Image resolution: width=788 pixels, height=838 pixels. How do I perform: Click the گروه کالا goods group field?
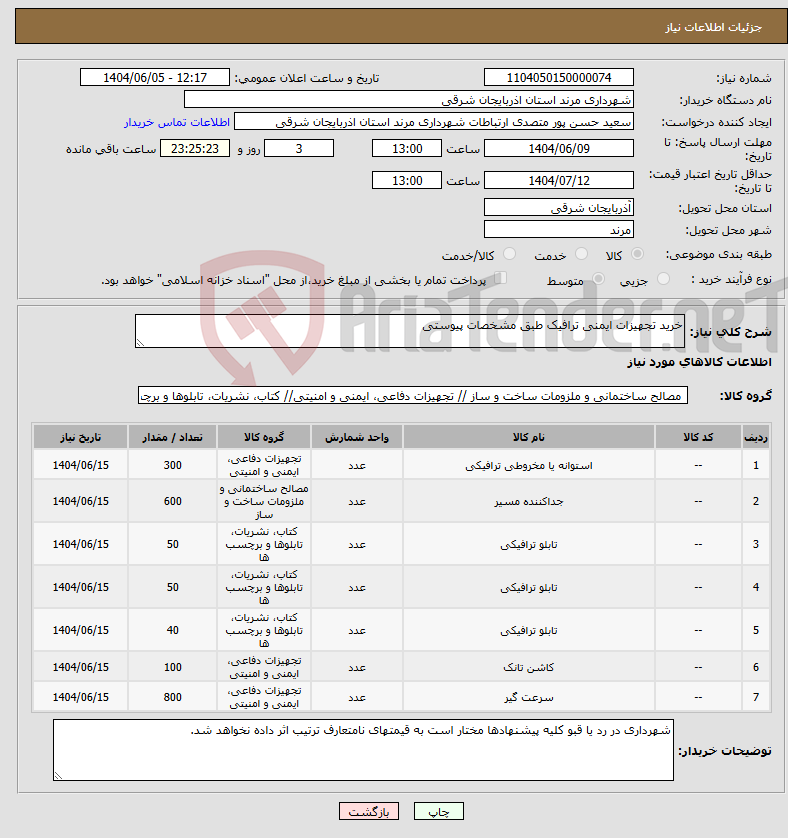[x=413, y=396]
